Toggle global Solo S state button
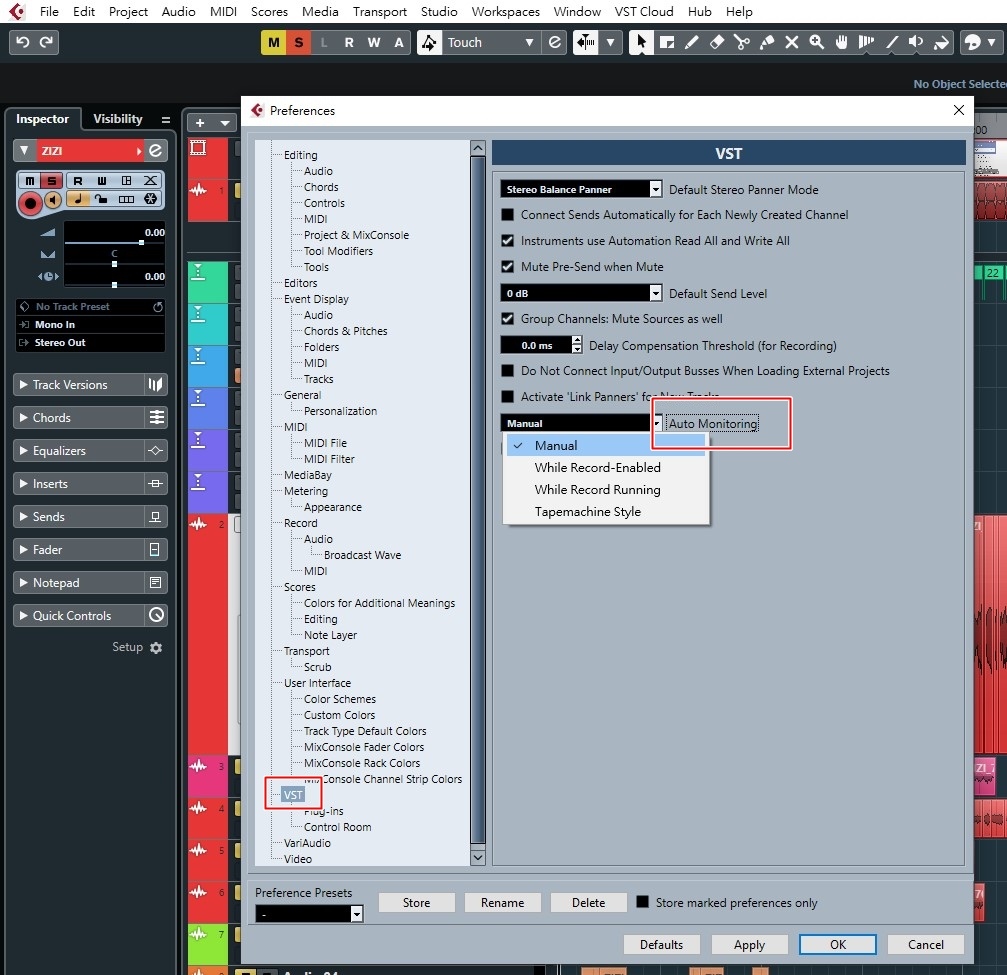 299,42
